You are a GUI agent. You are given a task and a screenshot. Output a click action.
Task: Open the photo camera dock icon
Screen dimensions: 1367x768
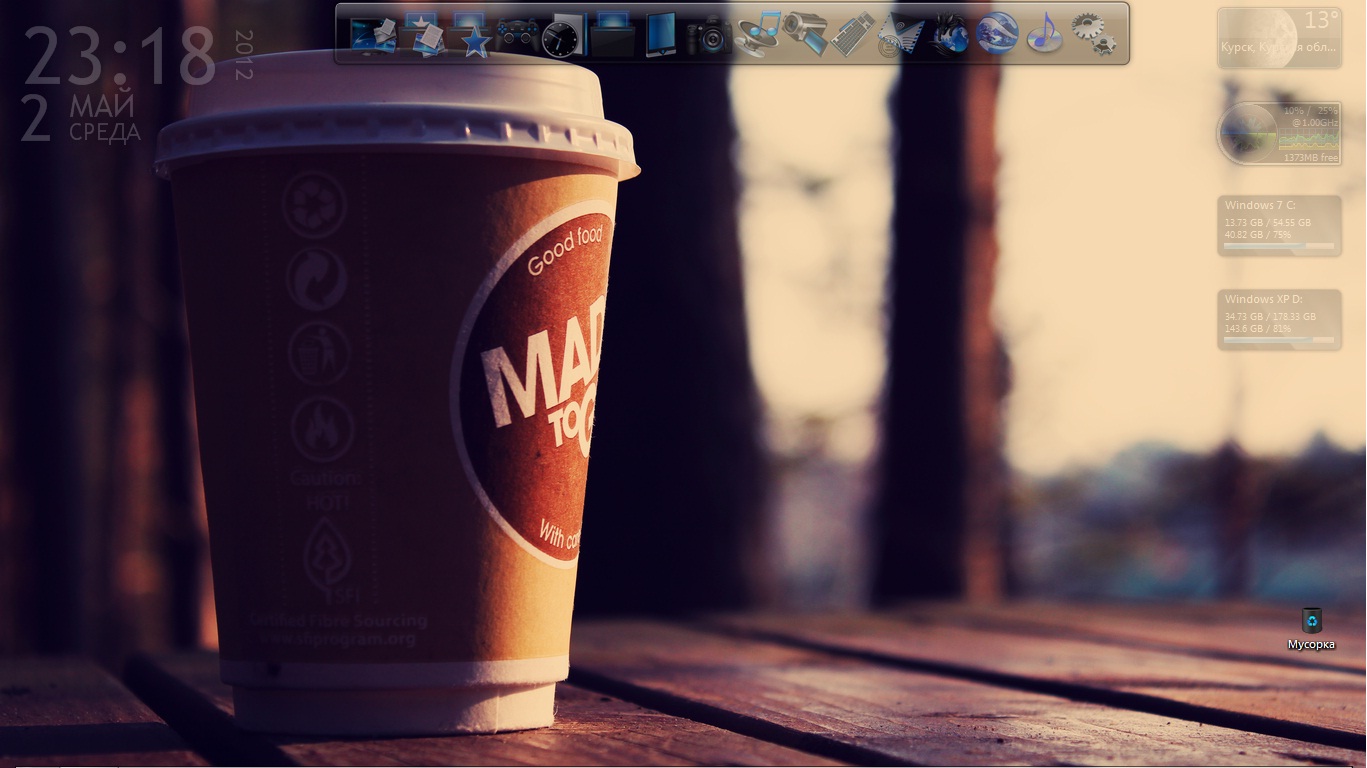coord(709,35)
